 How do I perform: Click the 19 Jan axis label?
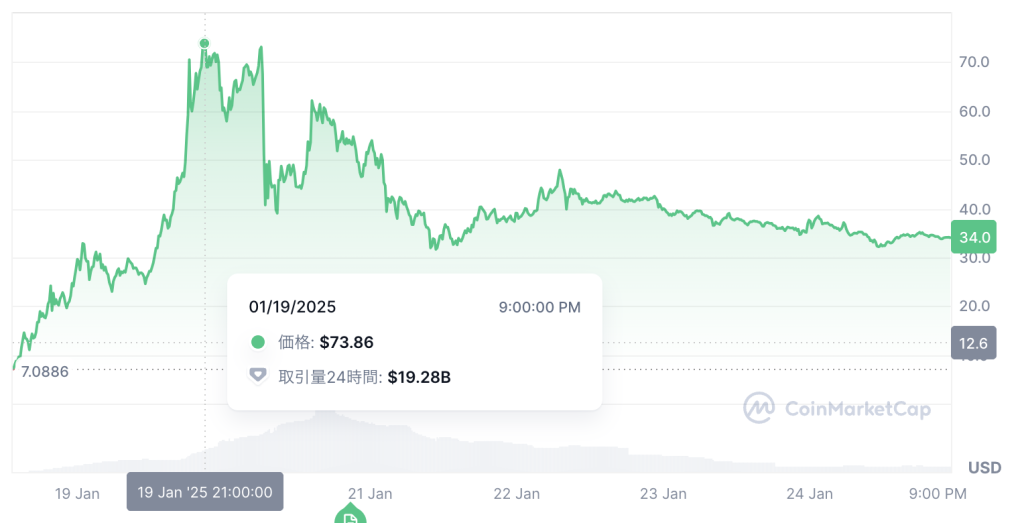[x=77, y=493]
